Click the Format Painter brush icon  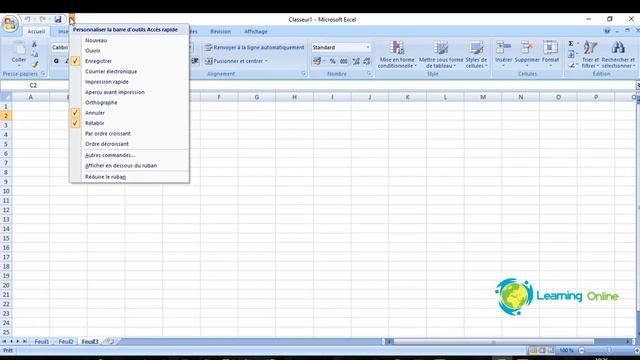(x=34, y=64)
